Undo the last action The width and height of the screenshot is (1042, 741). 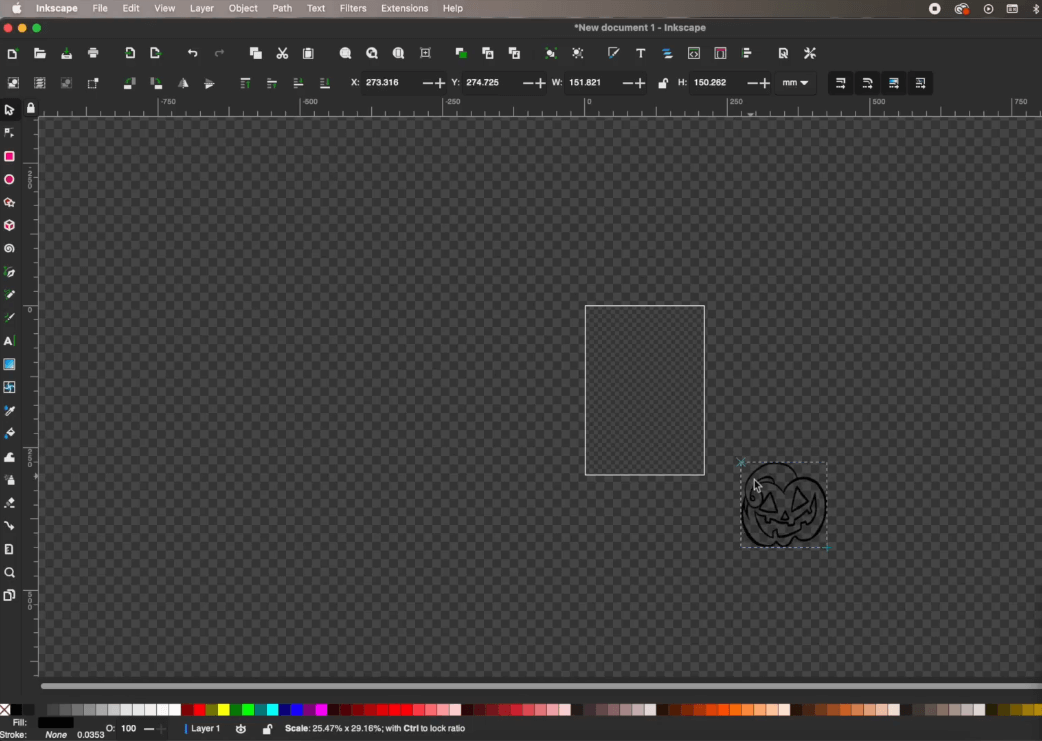tap(193, 53)
